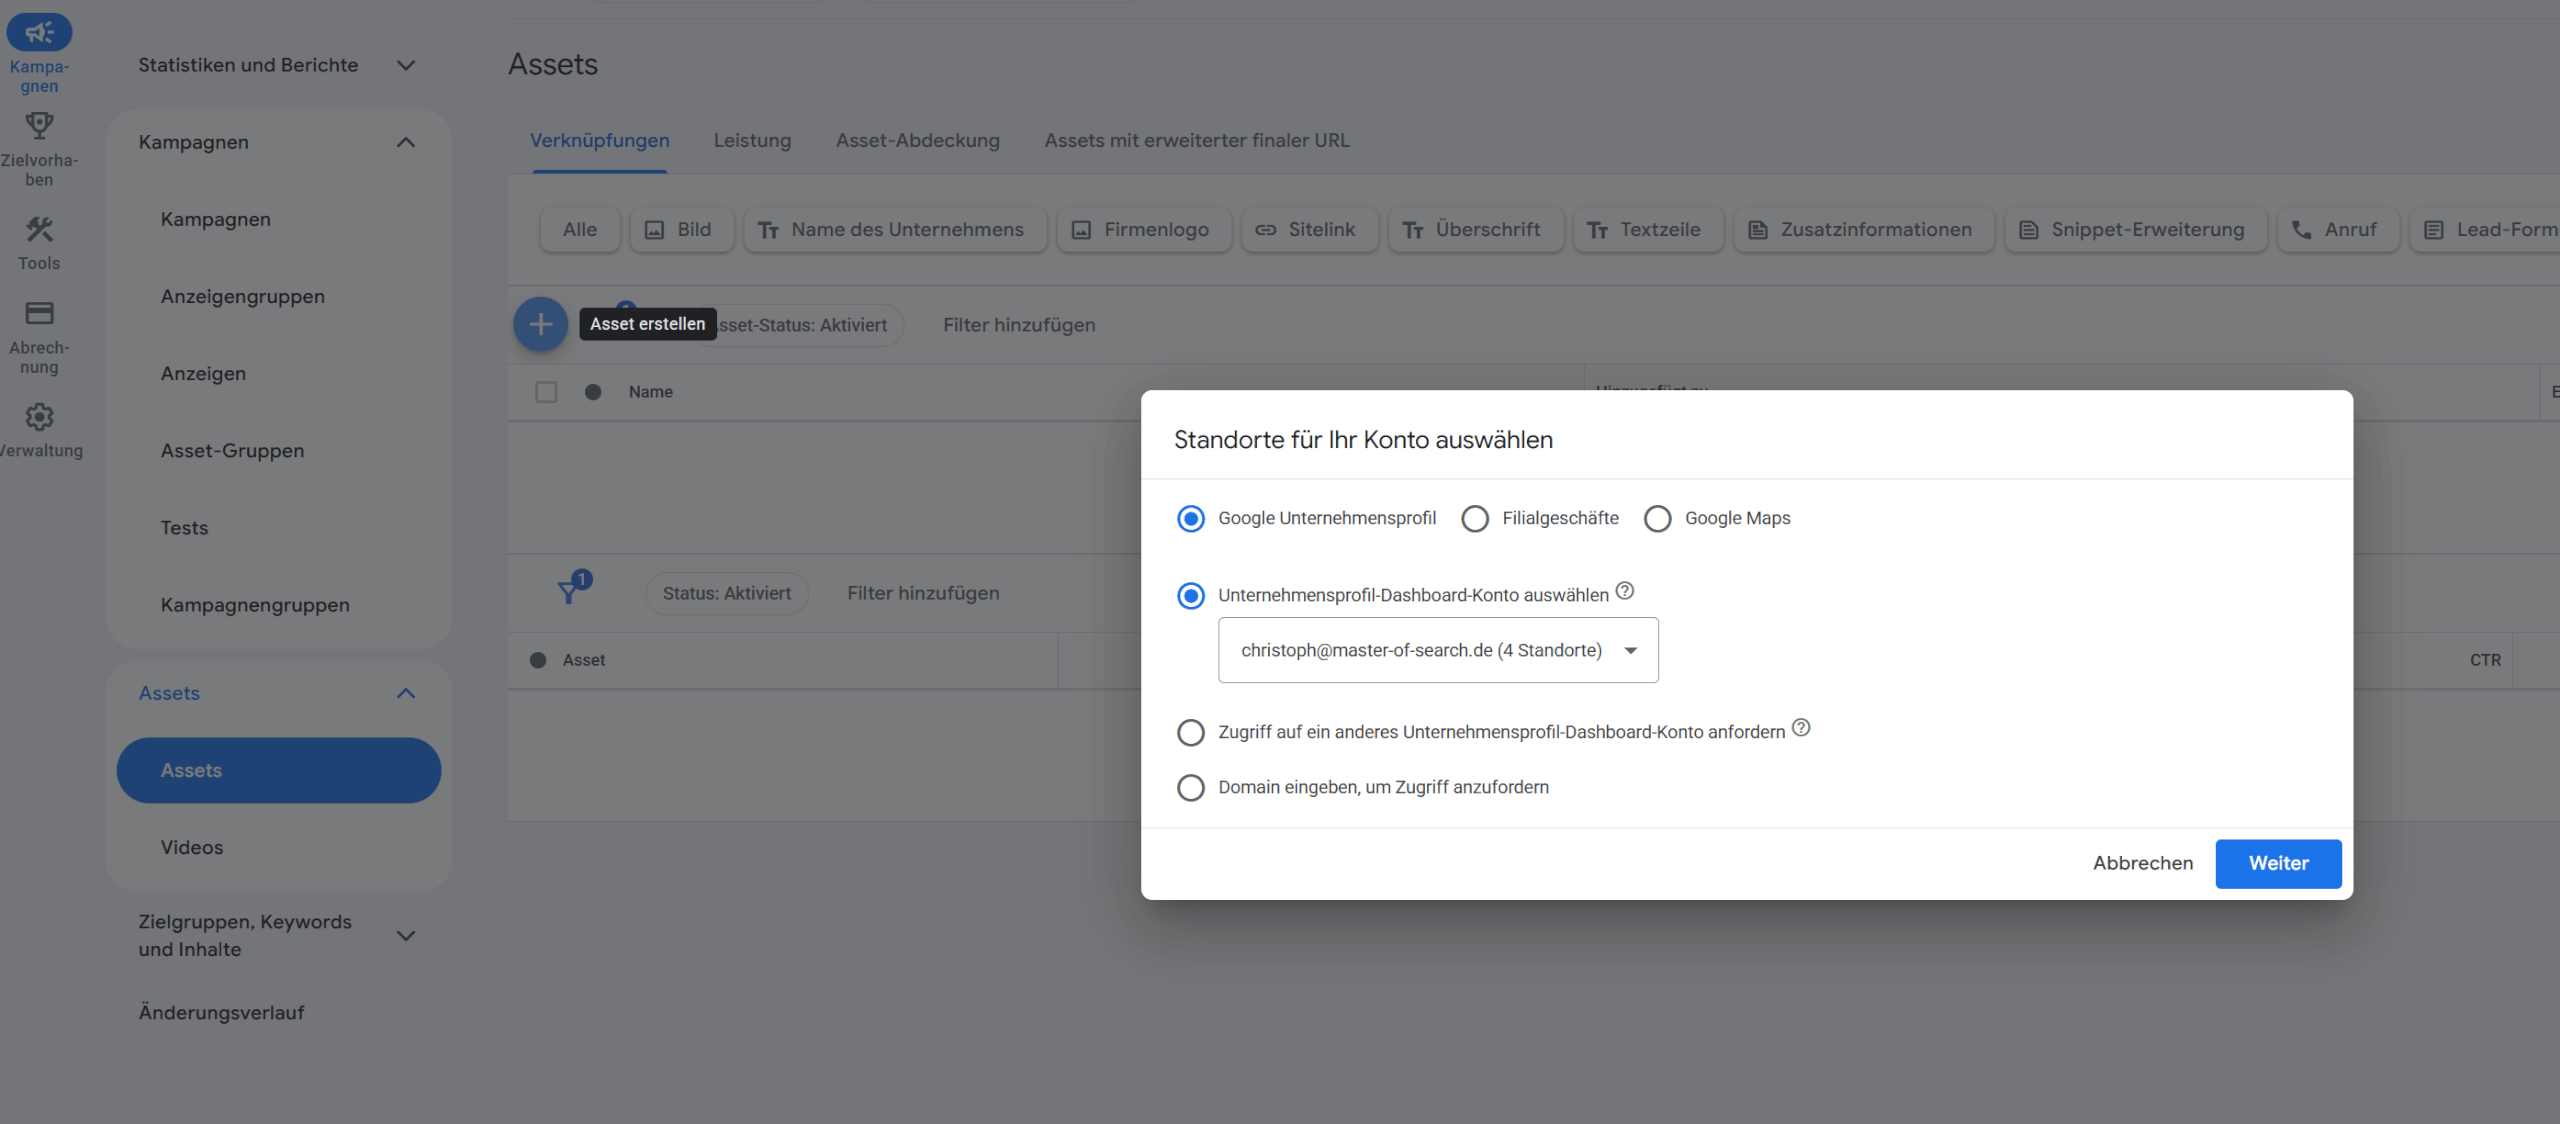Click the Anruf phone icon filter chip
This screenshot has width=2560, height=1124.
[2301, 229]
